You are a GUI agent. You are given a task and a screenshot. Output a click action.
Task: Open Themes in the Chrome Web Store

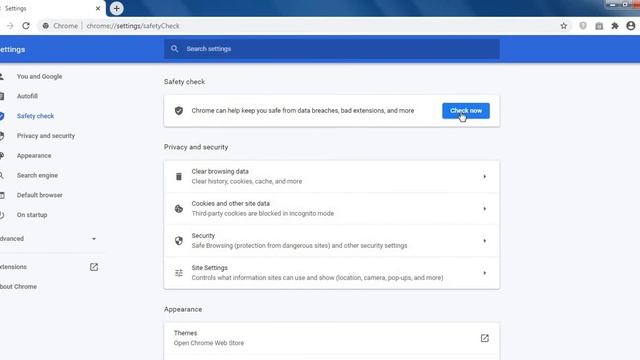(331, 338)
